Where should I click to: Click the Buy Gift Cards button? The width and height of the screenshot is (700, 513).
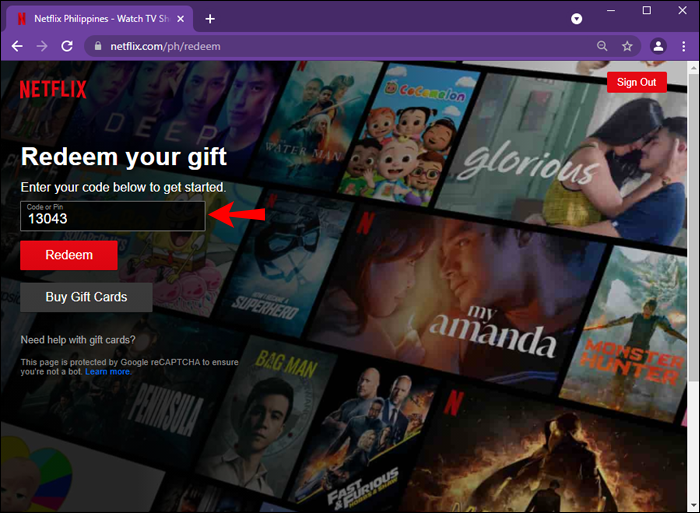[x=86, y=297]
